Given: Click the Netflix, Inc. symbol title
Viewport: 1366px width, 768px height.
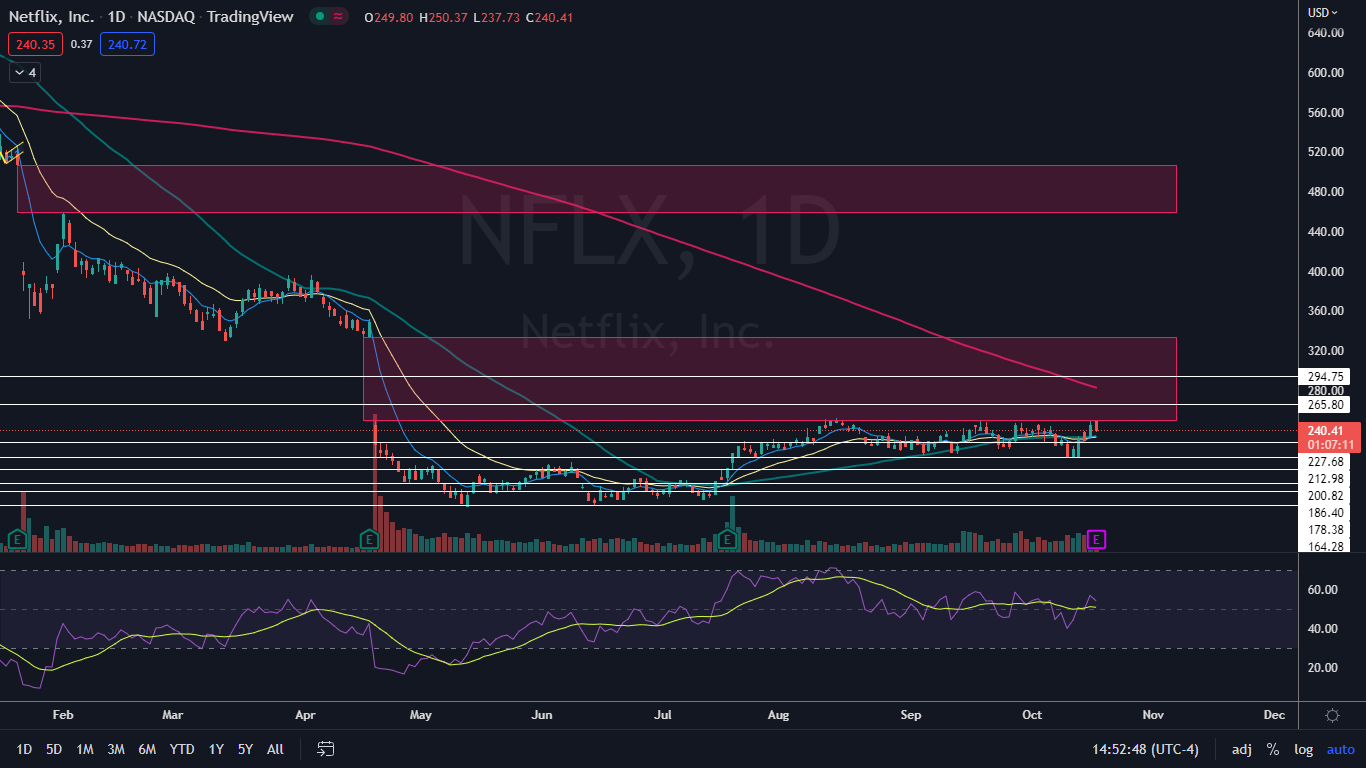Looking at the screenshot, I should (x=53, y=17).
